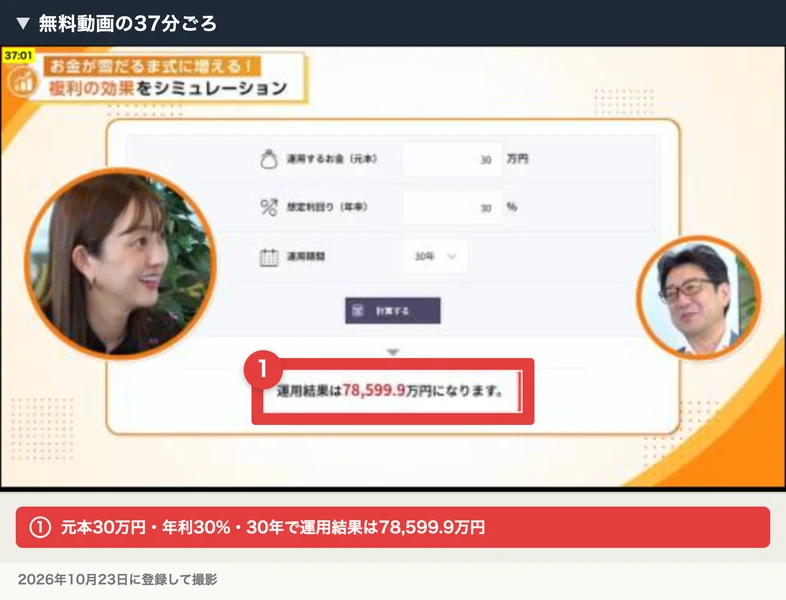Click the 無料動画の37分ごろ header title
This screenshot has height=600, width=786.
pos(127,24)
